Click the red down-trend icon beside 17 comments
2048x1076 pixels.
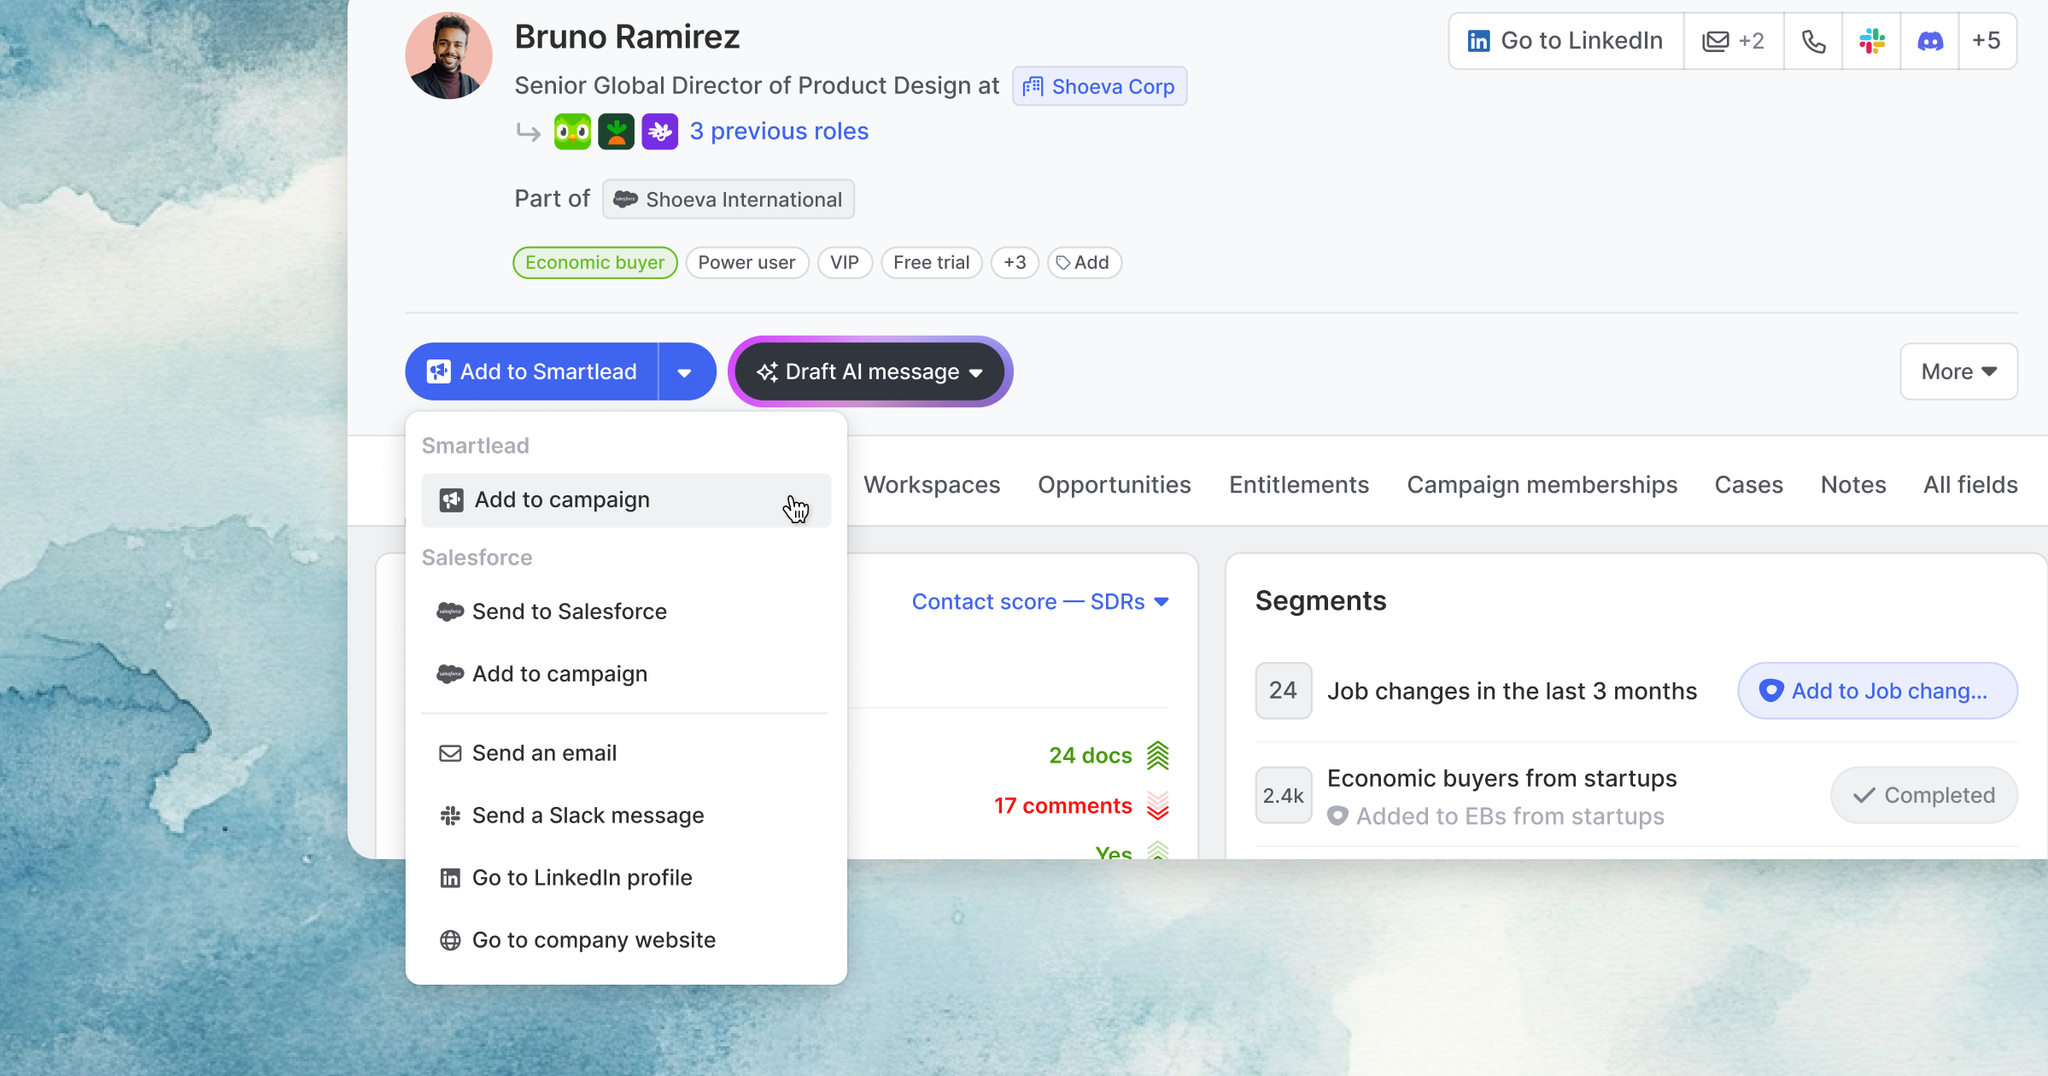pyautogui.click(x=1158, y=806)
